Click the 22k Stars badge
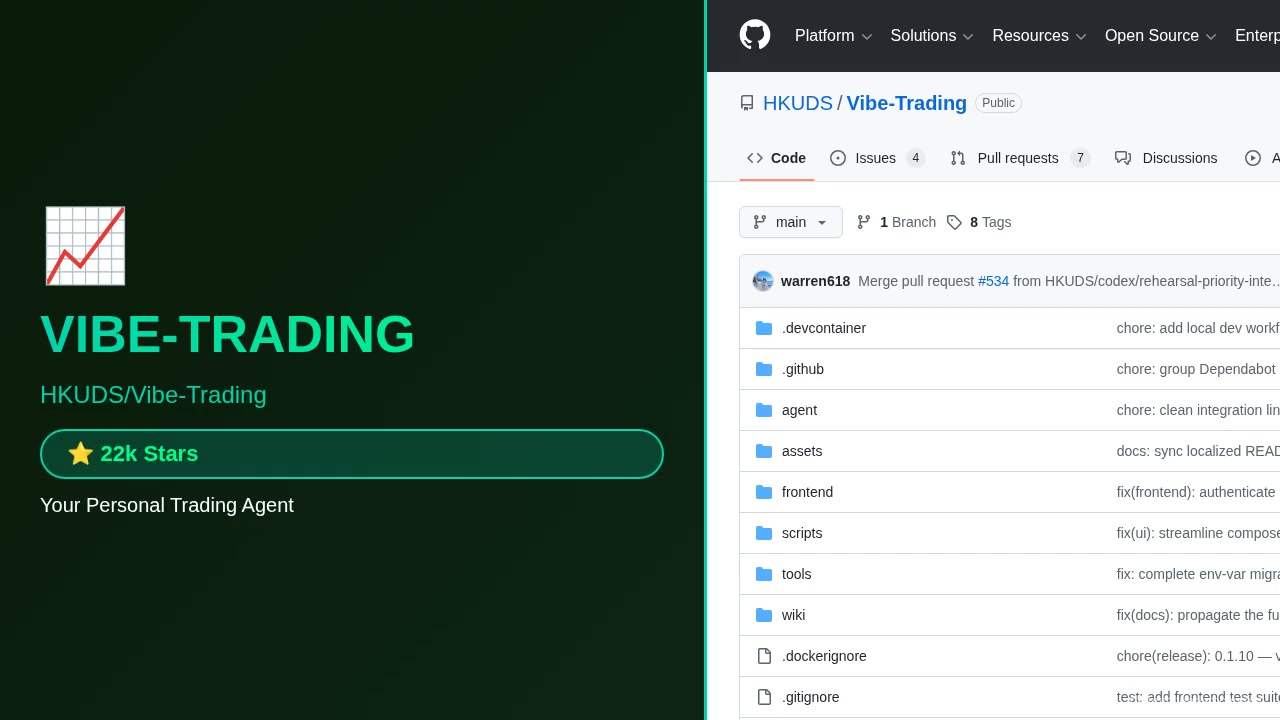Image resolution: width=1280 pixels, height=720 pixels. pyautogui.click(x=352, y=454)
